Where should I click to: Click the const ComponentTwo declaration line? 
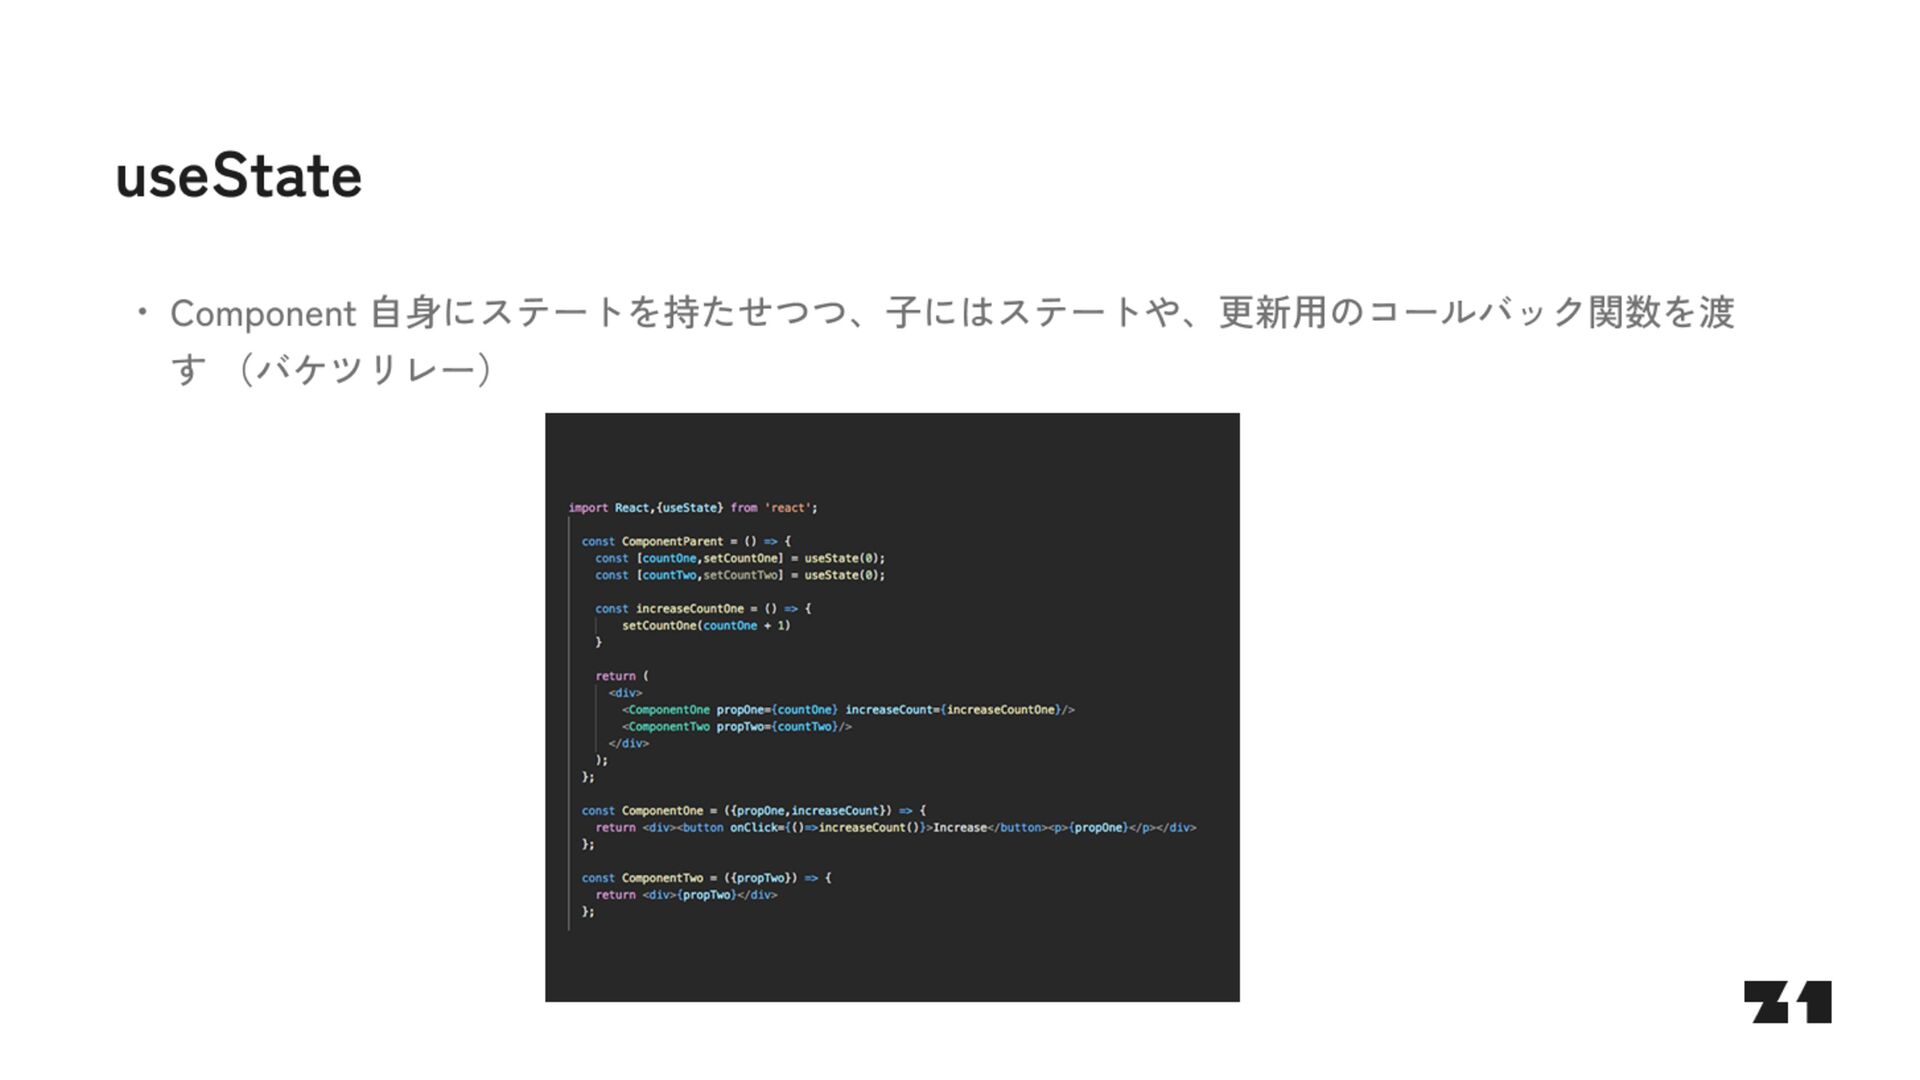coord(706,878)
